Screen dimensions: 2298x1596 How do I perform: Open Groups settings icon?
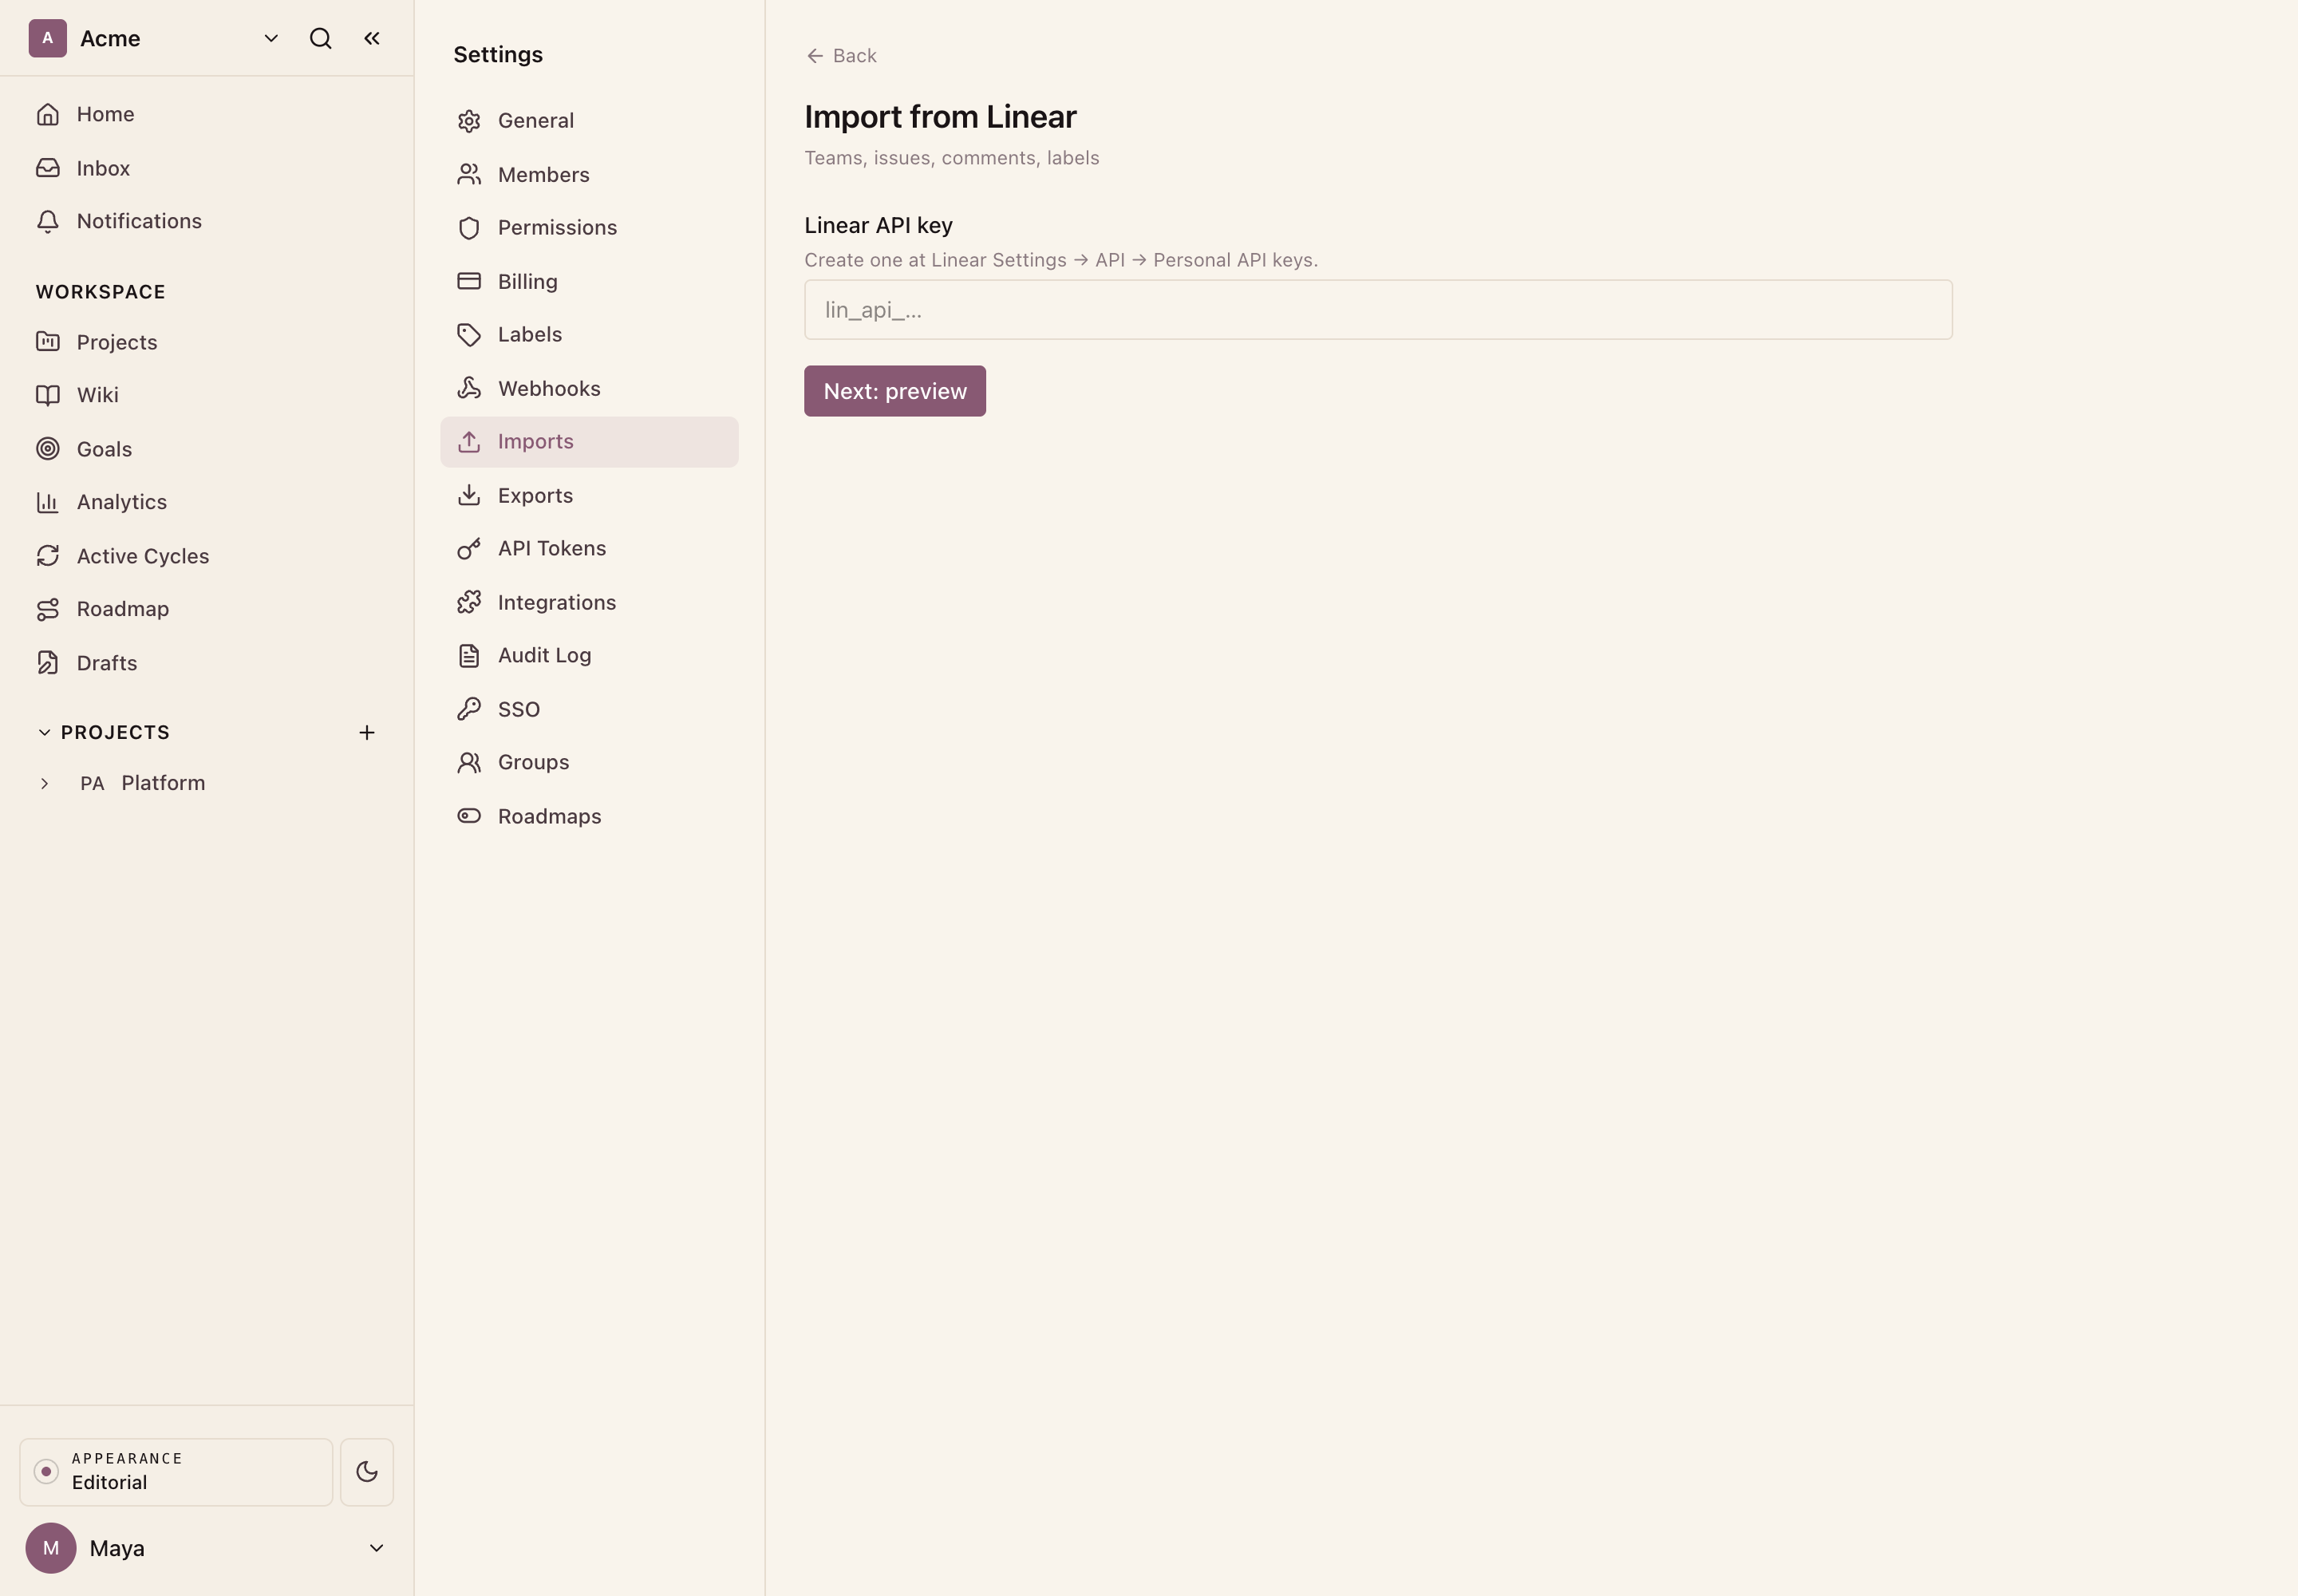click(x=469, y=763)
